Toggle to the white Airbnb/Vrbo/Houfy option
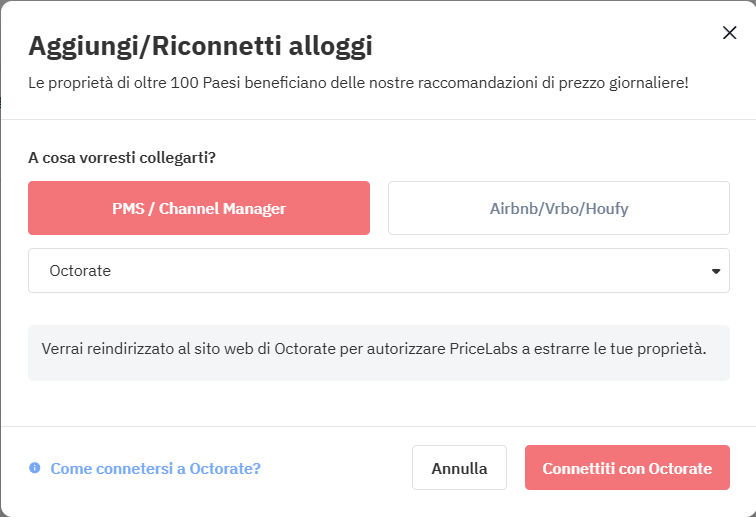 (x=559, y=208)
